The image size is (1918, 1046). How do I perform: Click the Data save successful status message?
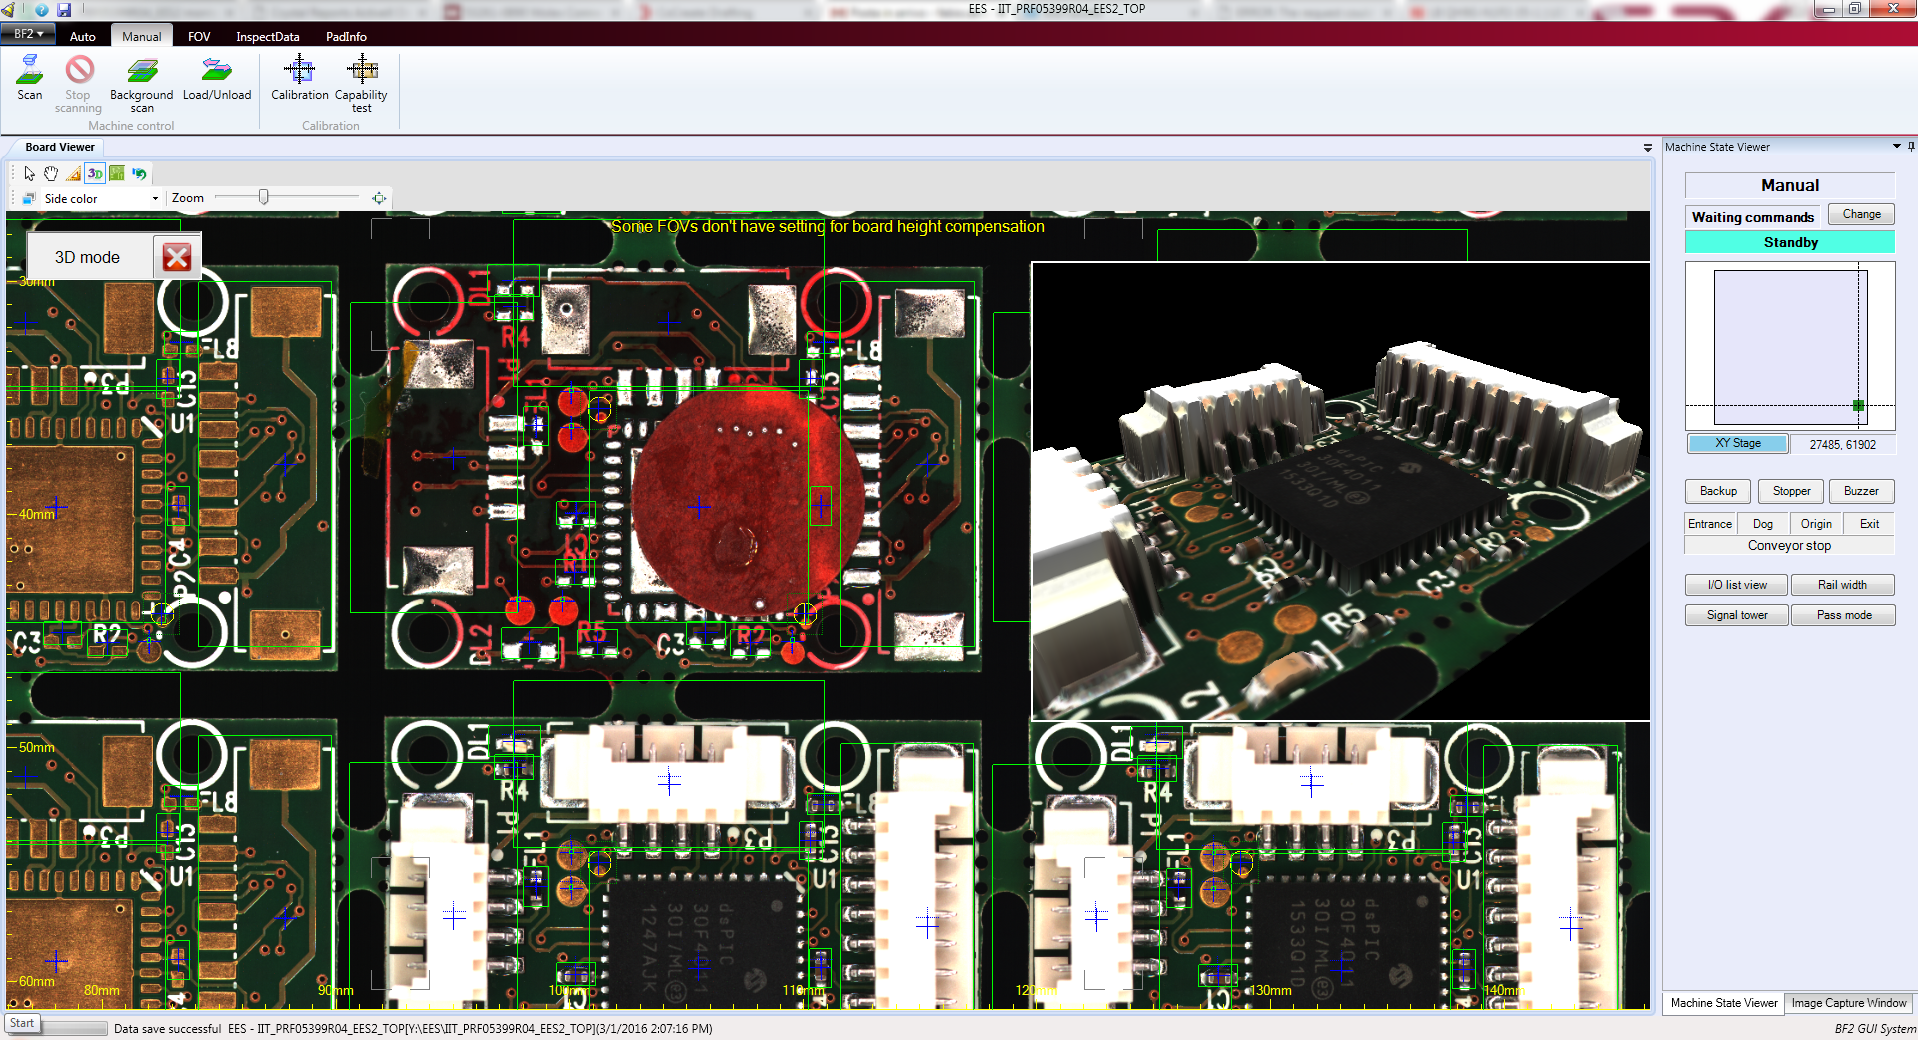[x=167, y=1028]
